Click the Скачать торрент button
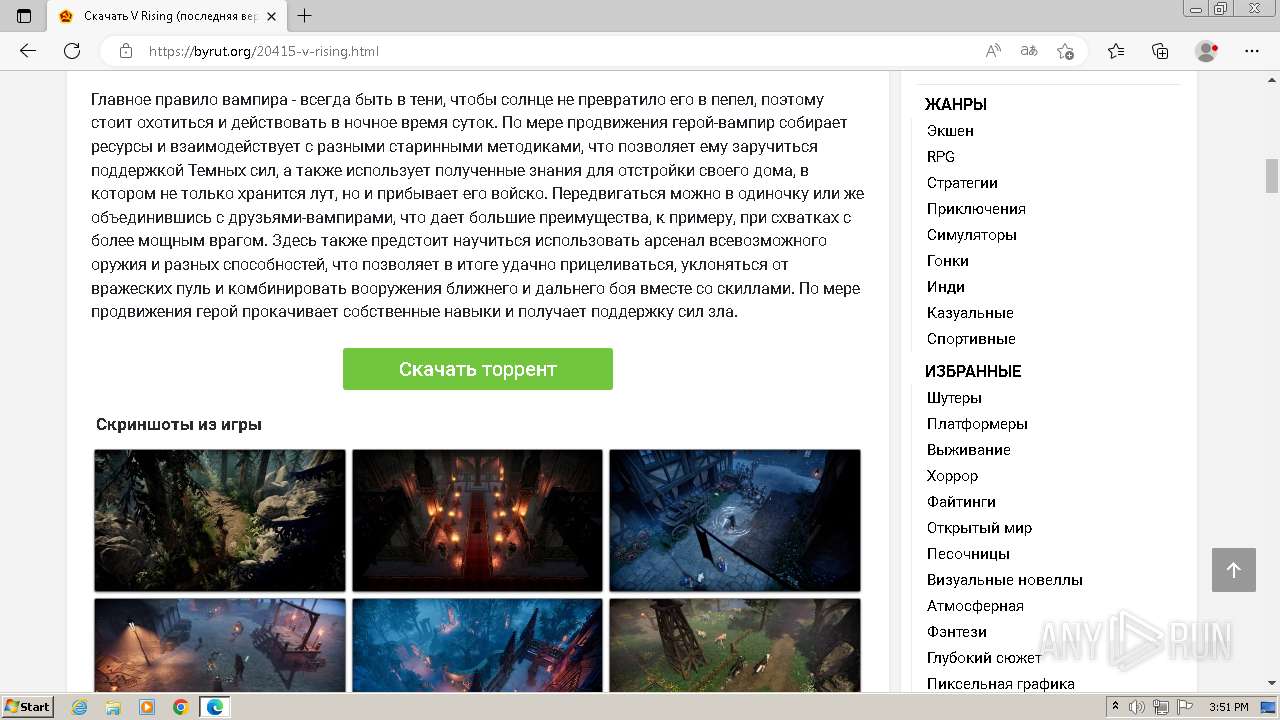1280x720 pixels. click(477, 369)
